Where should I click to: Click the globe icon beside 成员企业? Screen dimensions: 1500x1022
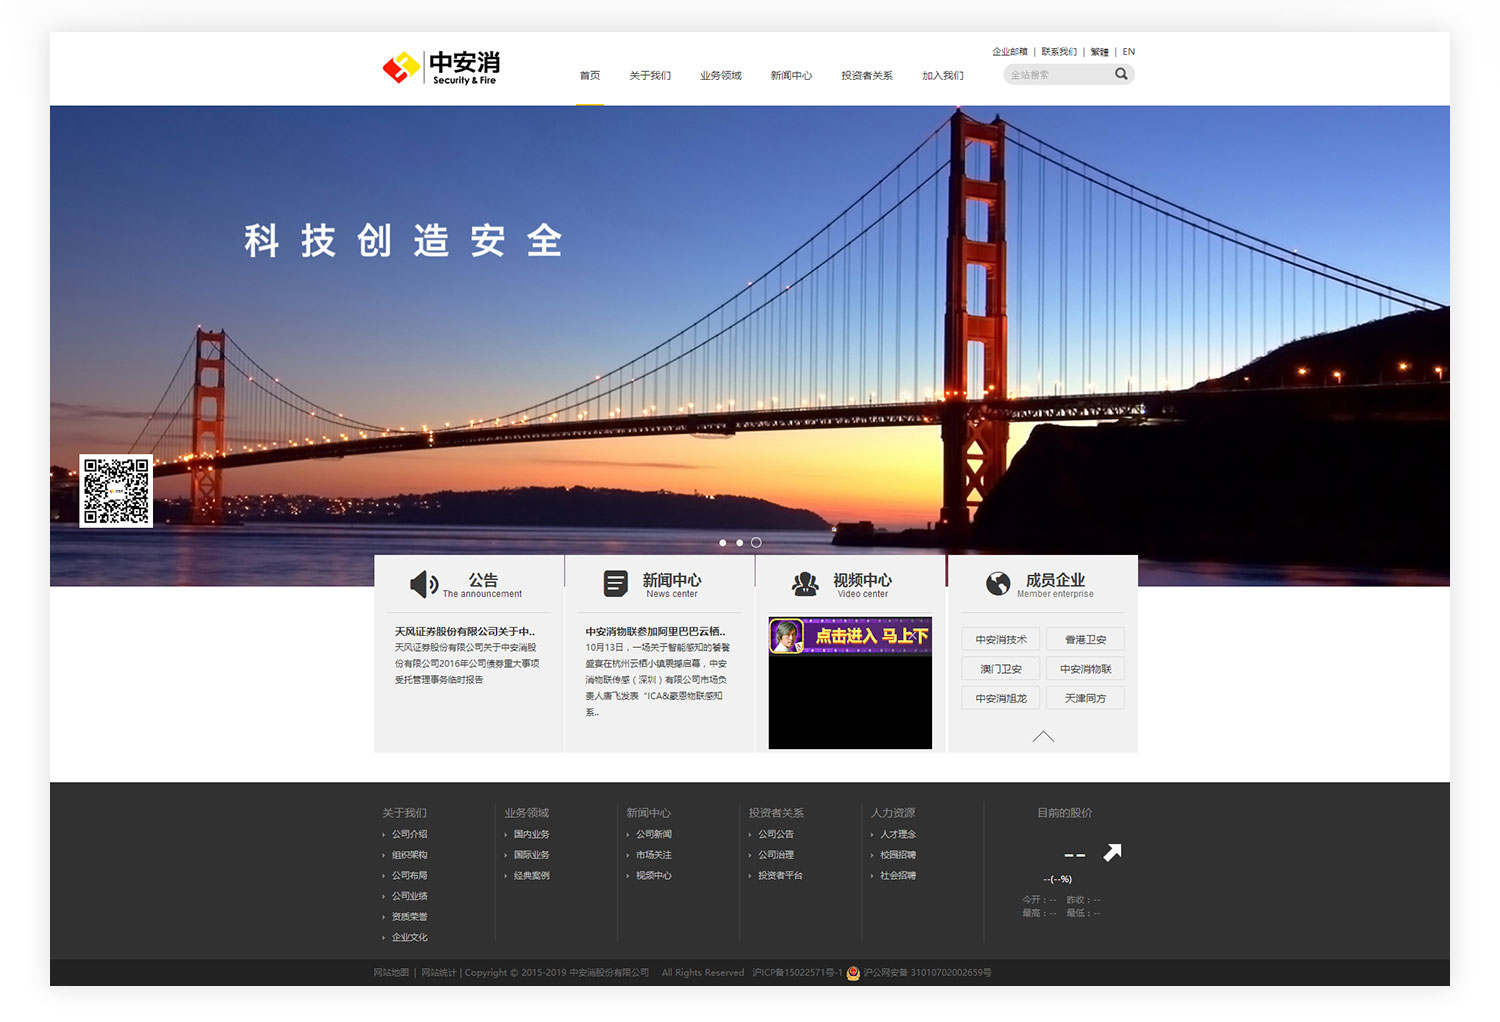pyautogui.click(x=997, y=584)
